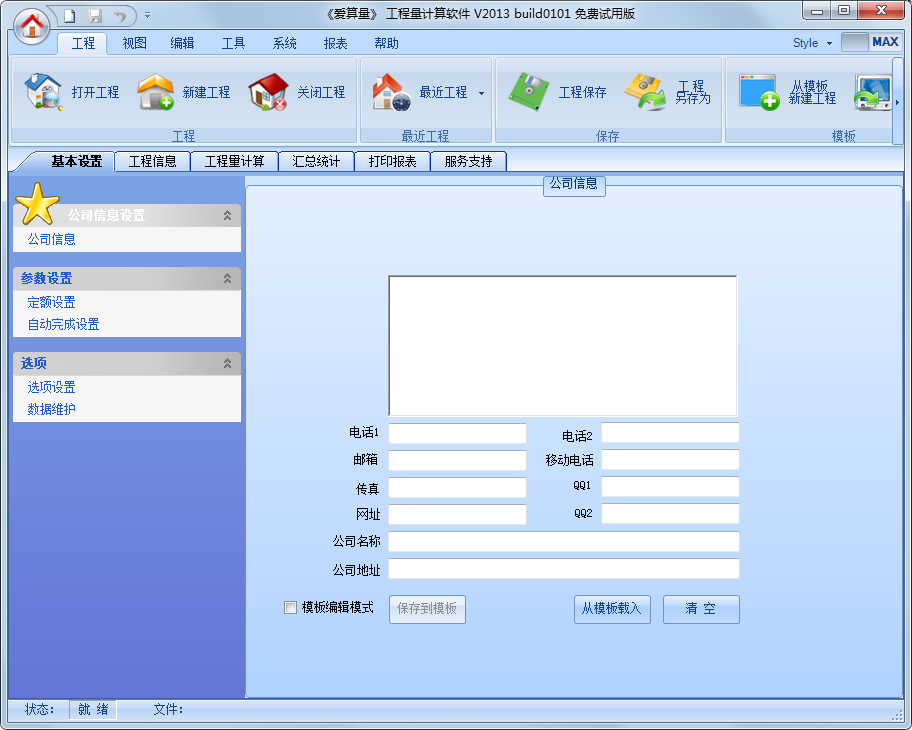This screenshot has height=730, width=912.
Task: Collapse the 参数设置 panel
Action: 227,279
